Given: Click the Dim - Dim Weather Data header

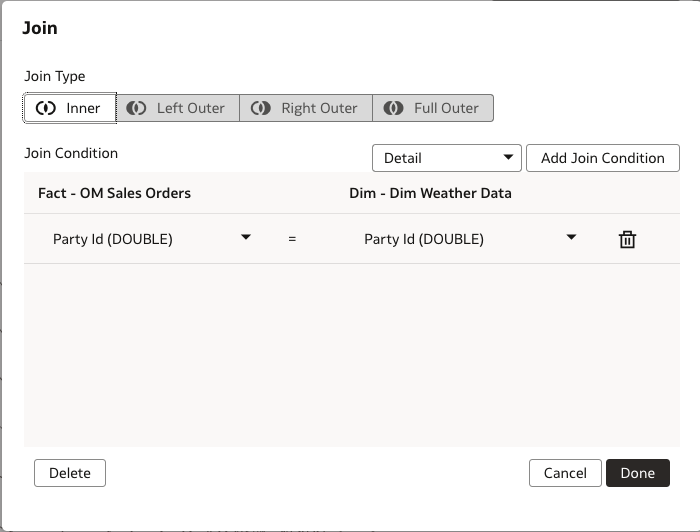Looking at the screenshot, I should pyautogui.click(x=430, y=193).
